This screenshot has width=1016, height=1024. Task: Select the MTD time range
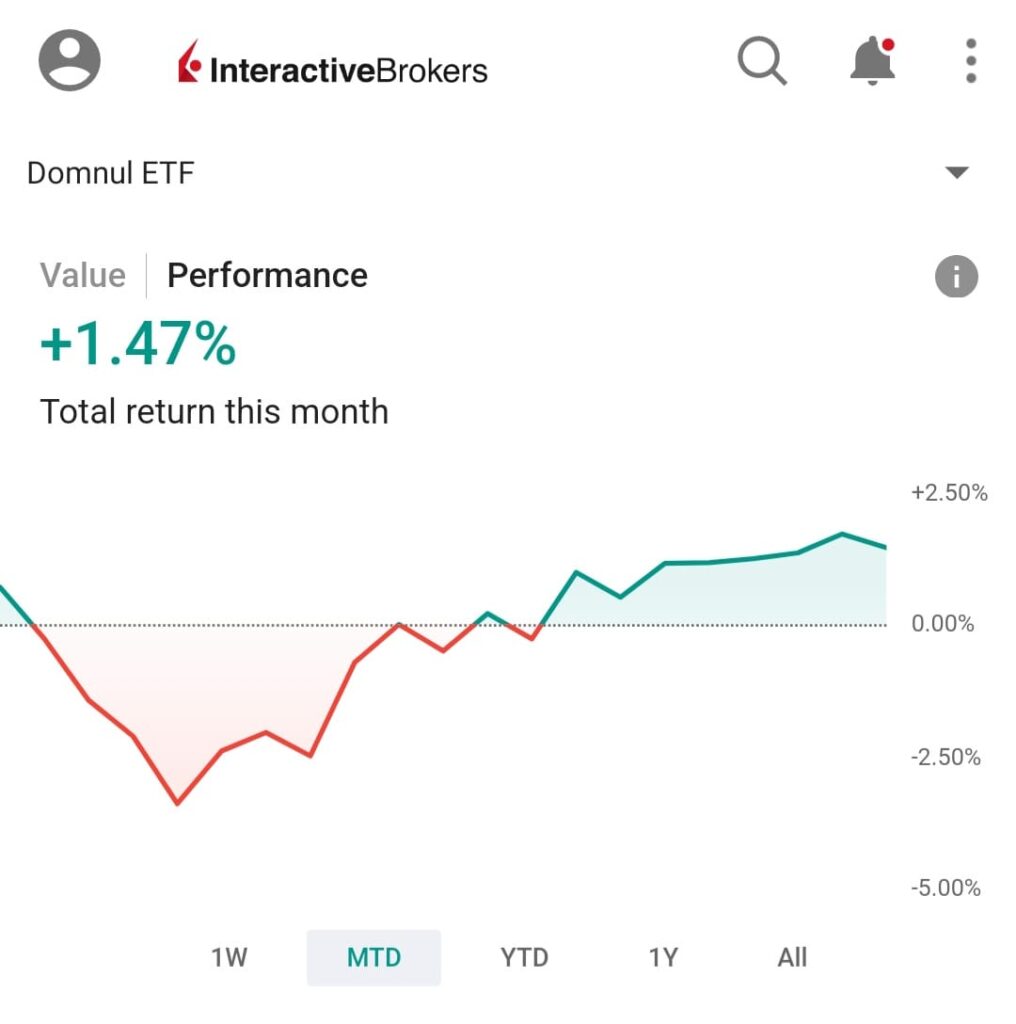coord(374,958)
